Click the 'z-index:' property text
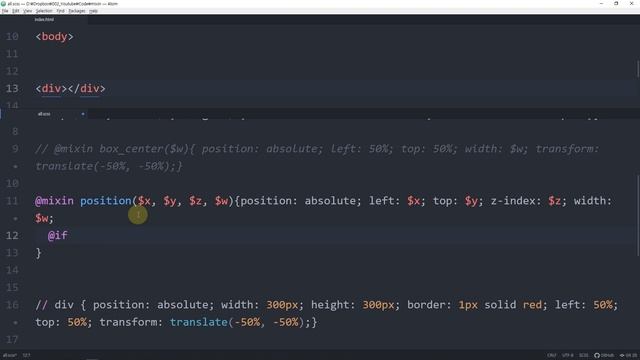Viewport: 640px width, 360px height. (x=516, y=201)
